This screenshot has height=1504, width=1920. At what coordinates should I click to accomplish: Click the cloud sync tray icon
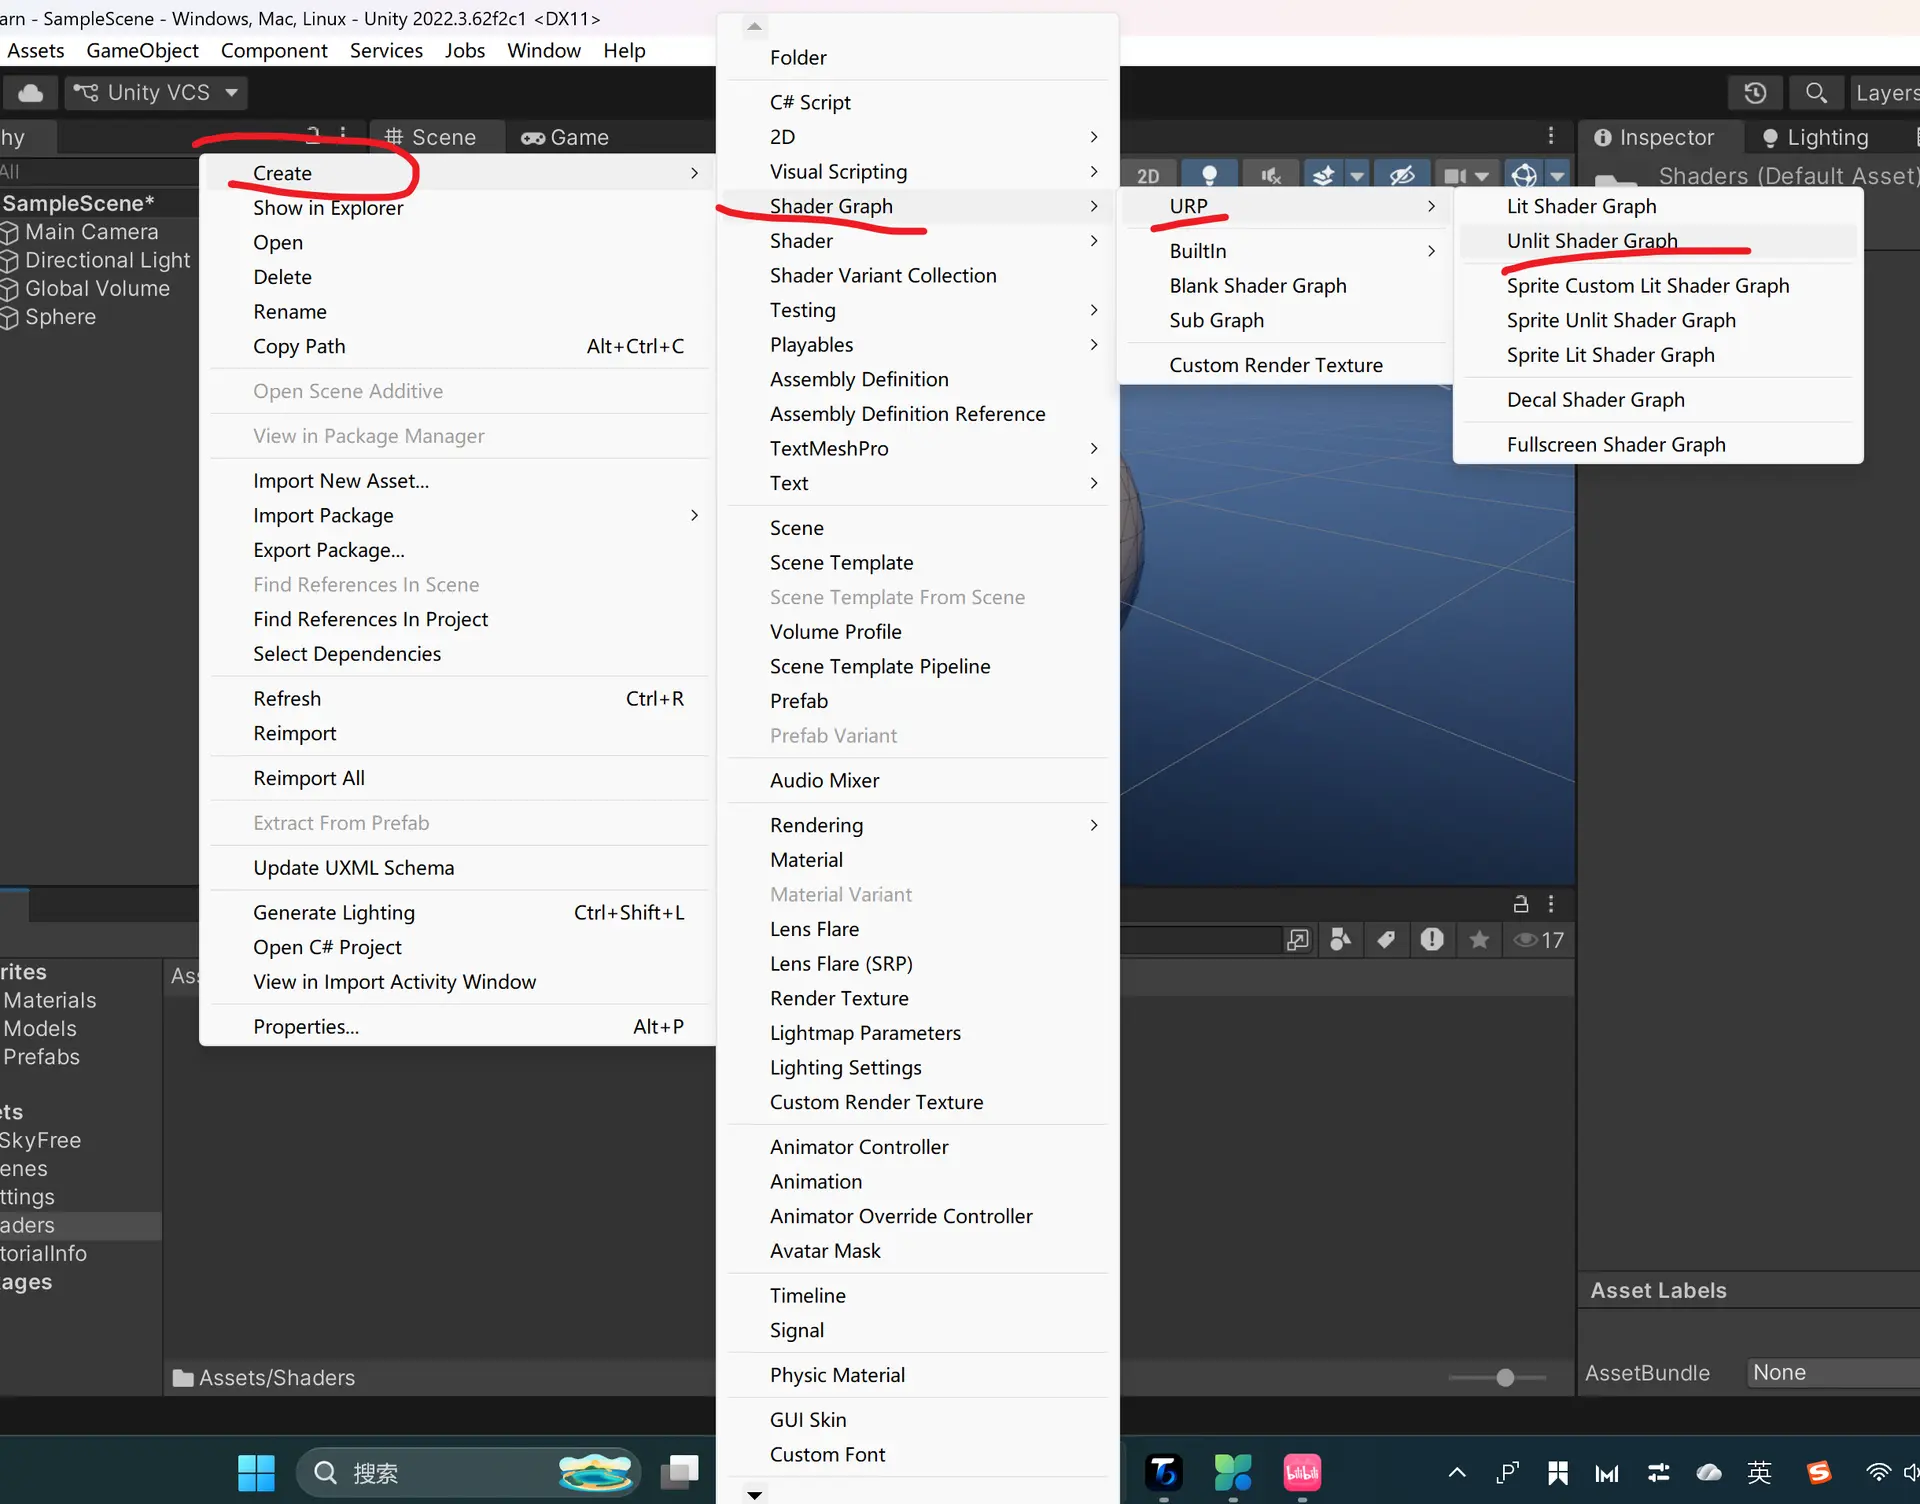coord(1709,1472)
